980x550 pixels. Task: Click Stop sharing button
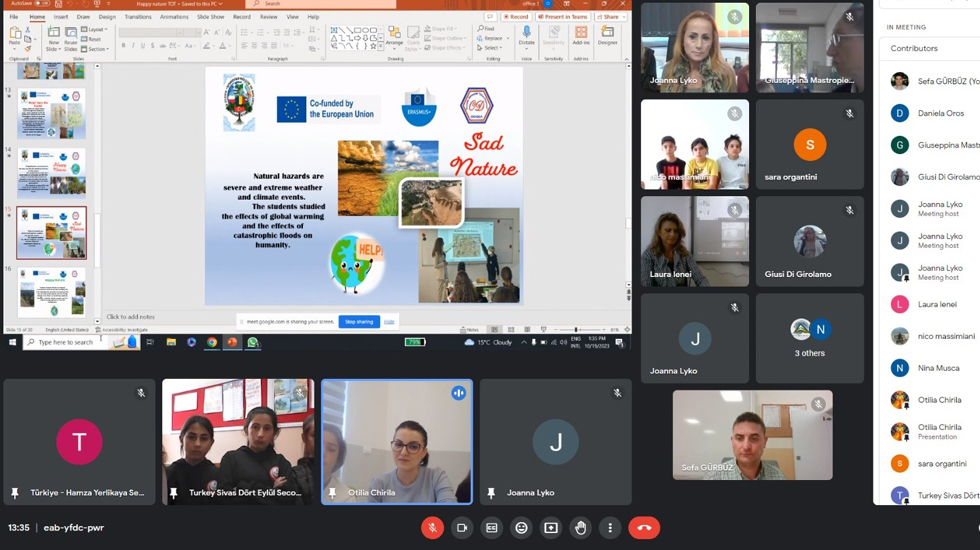359,322
